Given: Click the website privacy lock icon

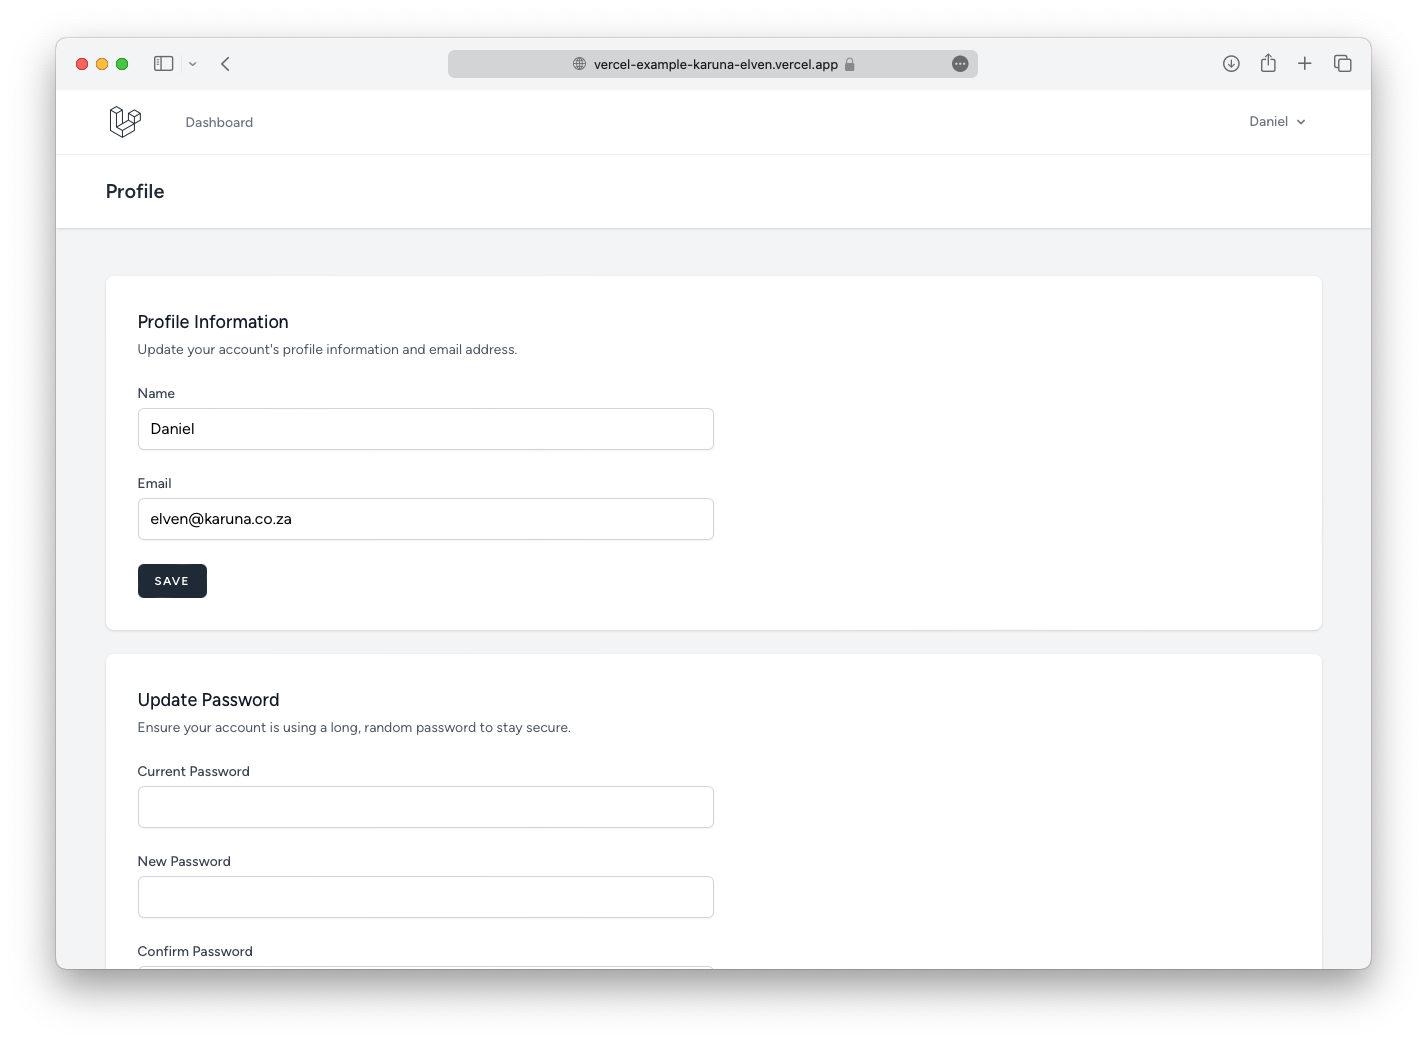Looking at the screenshot, I should click(x=850, y=64).
